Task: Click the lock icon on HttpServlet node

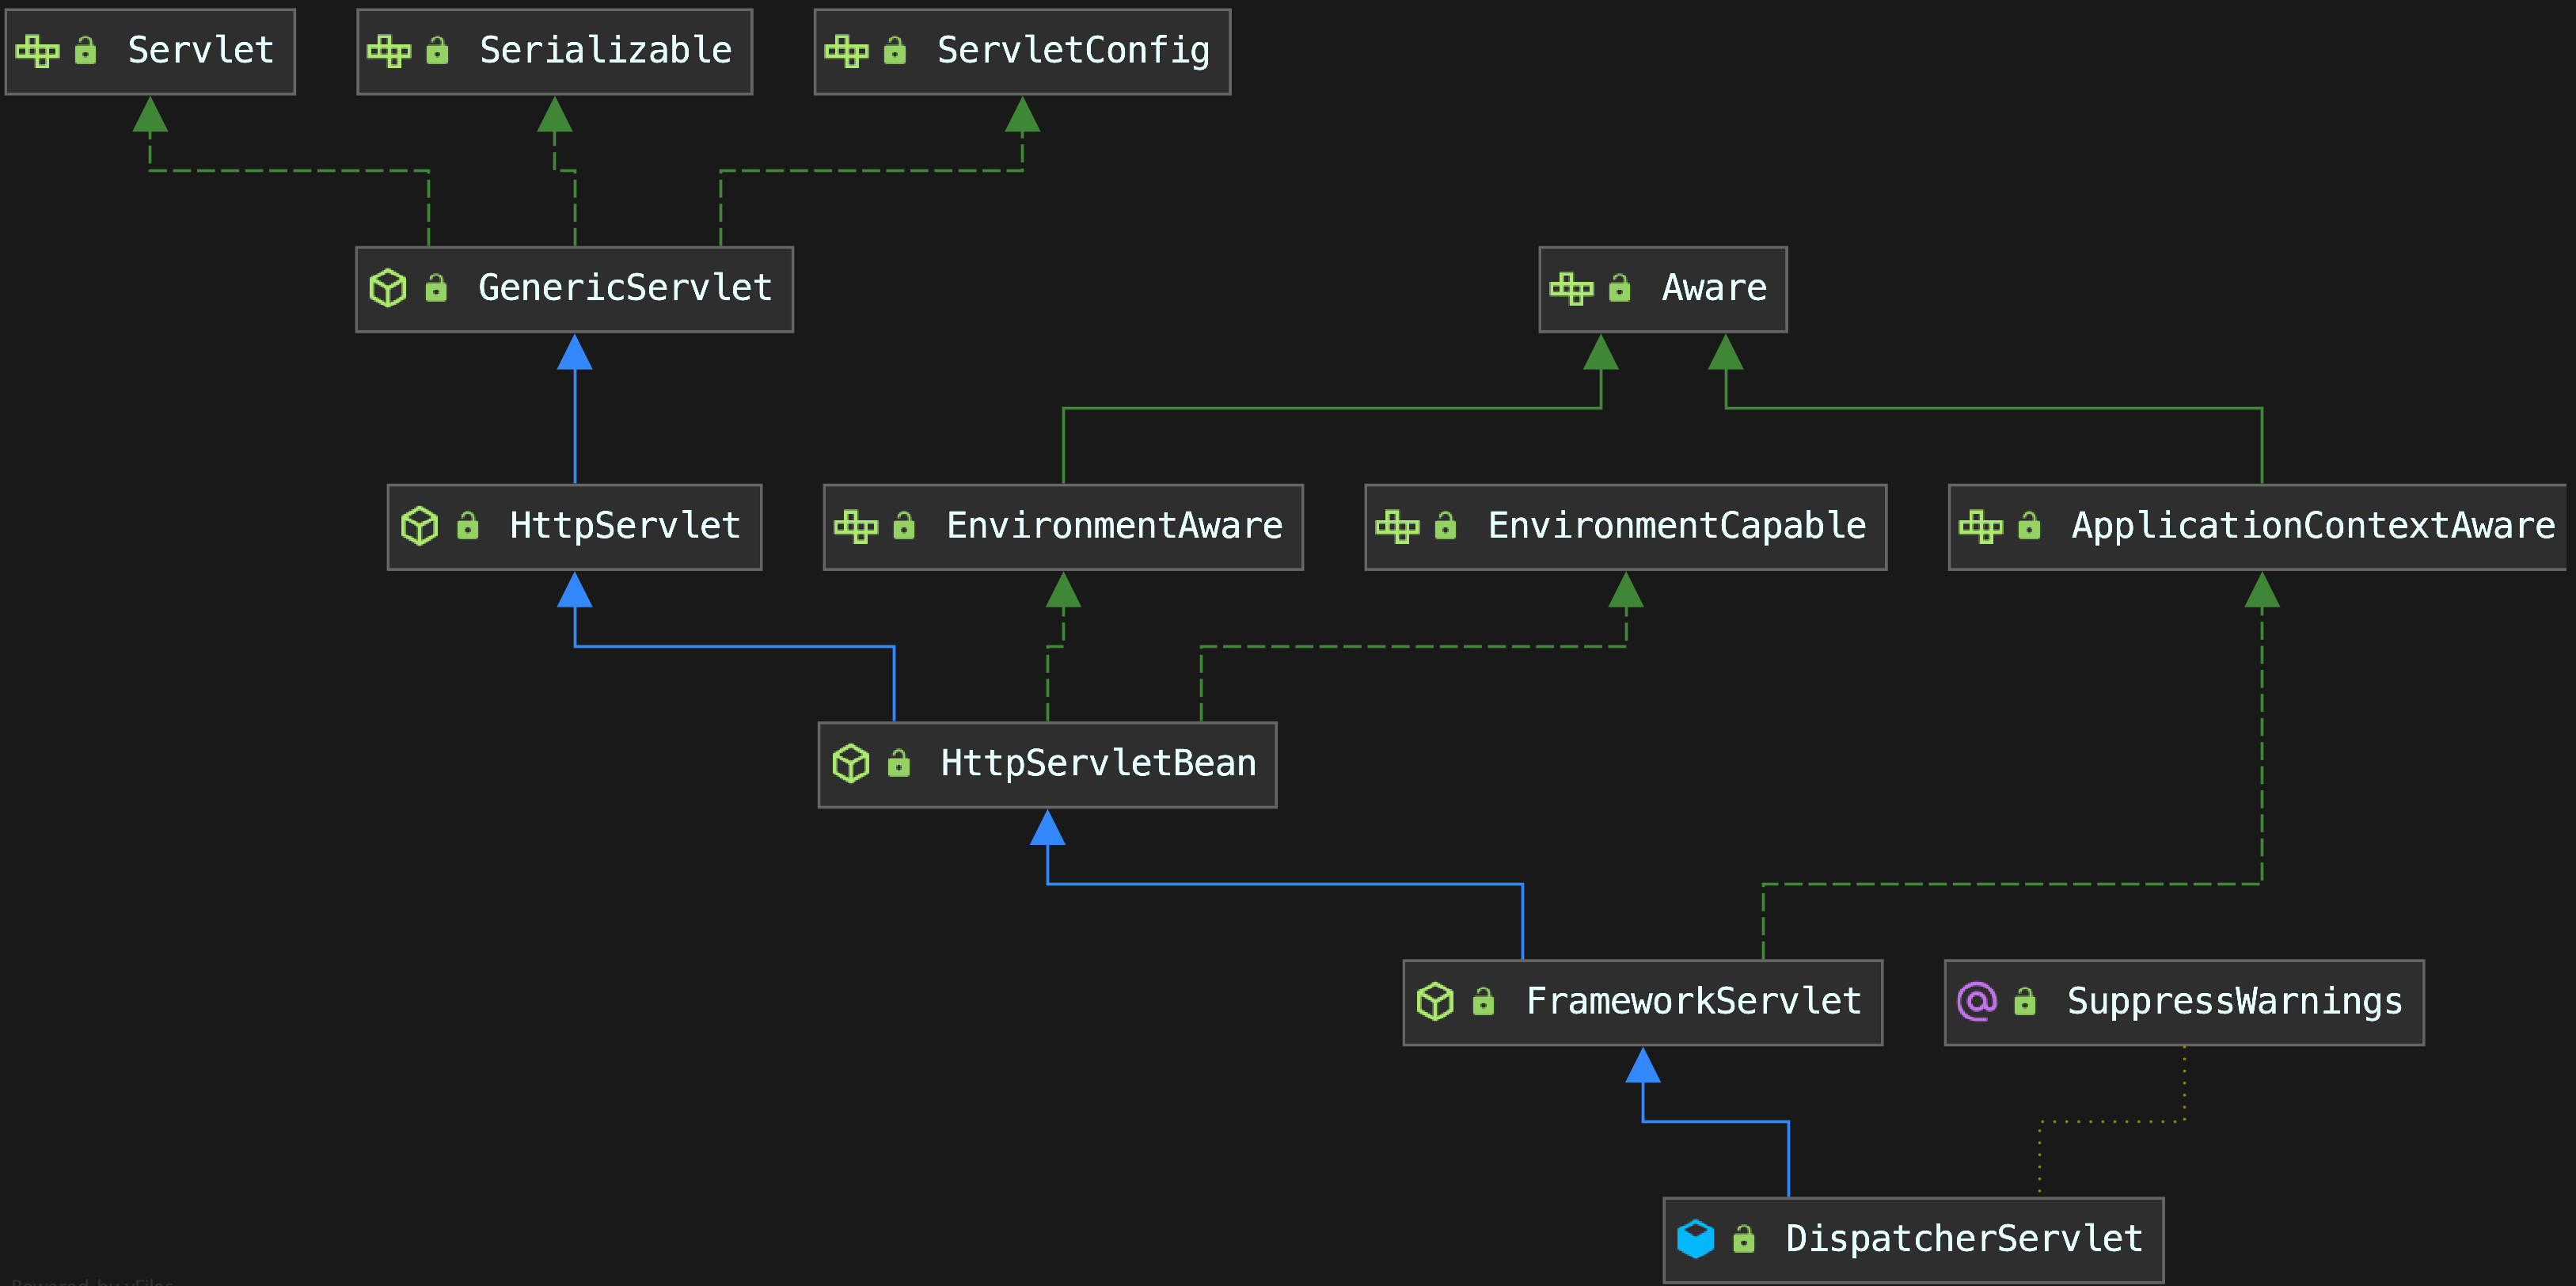Action: (467, 526)
